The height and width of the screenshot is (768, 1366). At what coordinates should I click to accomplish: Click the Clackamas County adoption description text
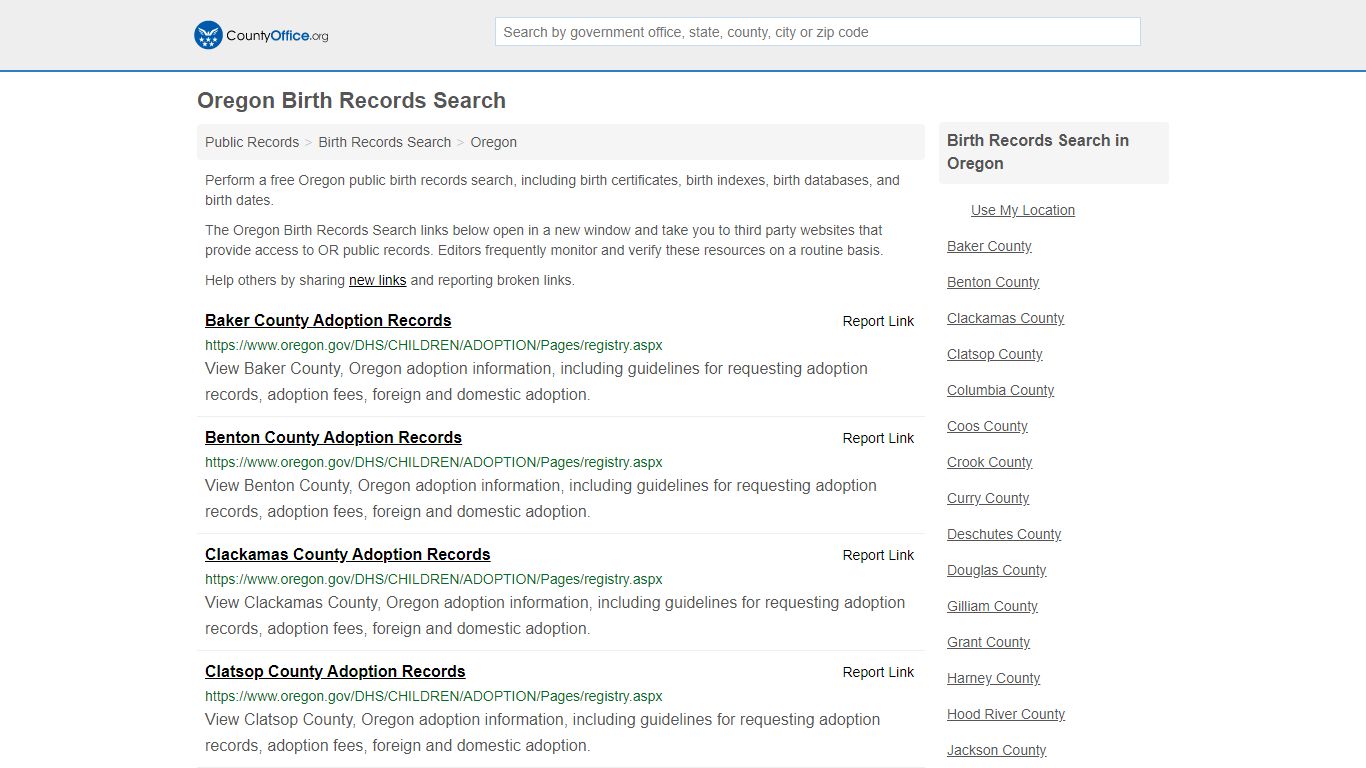[555, 615]
